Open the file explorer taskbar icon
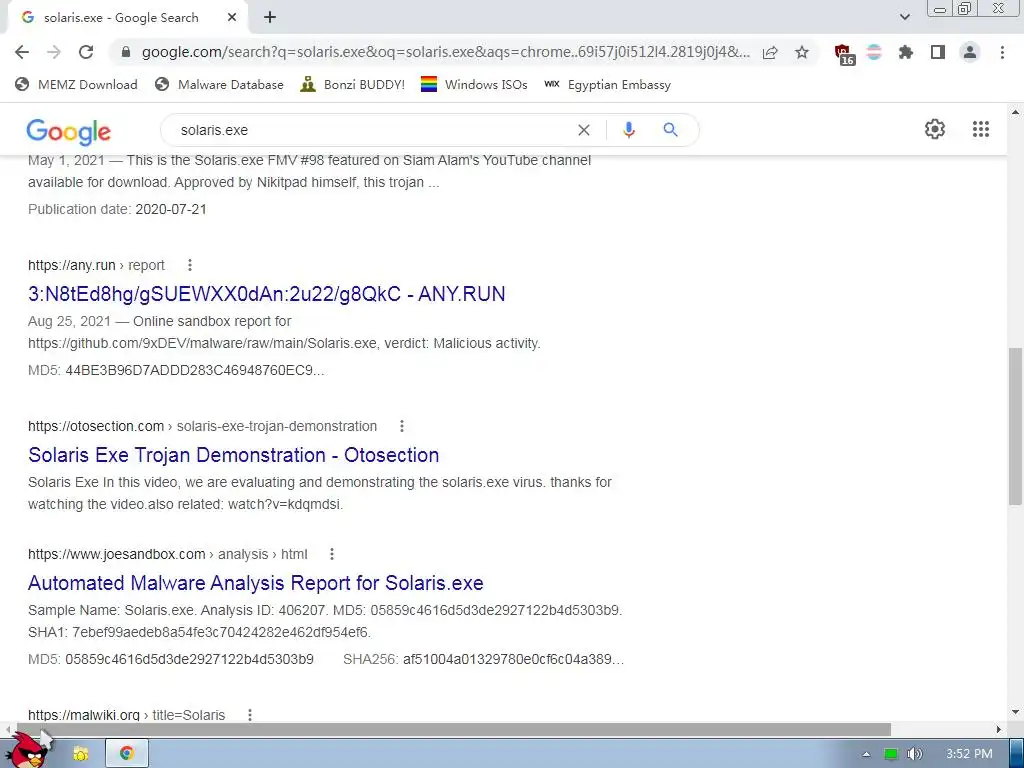The image size is (1024, 768). [x=80, y=754]
